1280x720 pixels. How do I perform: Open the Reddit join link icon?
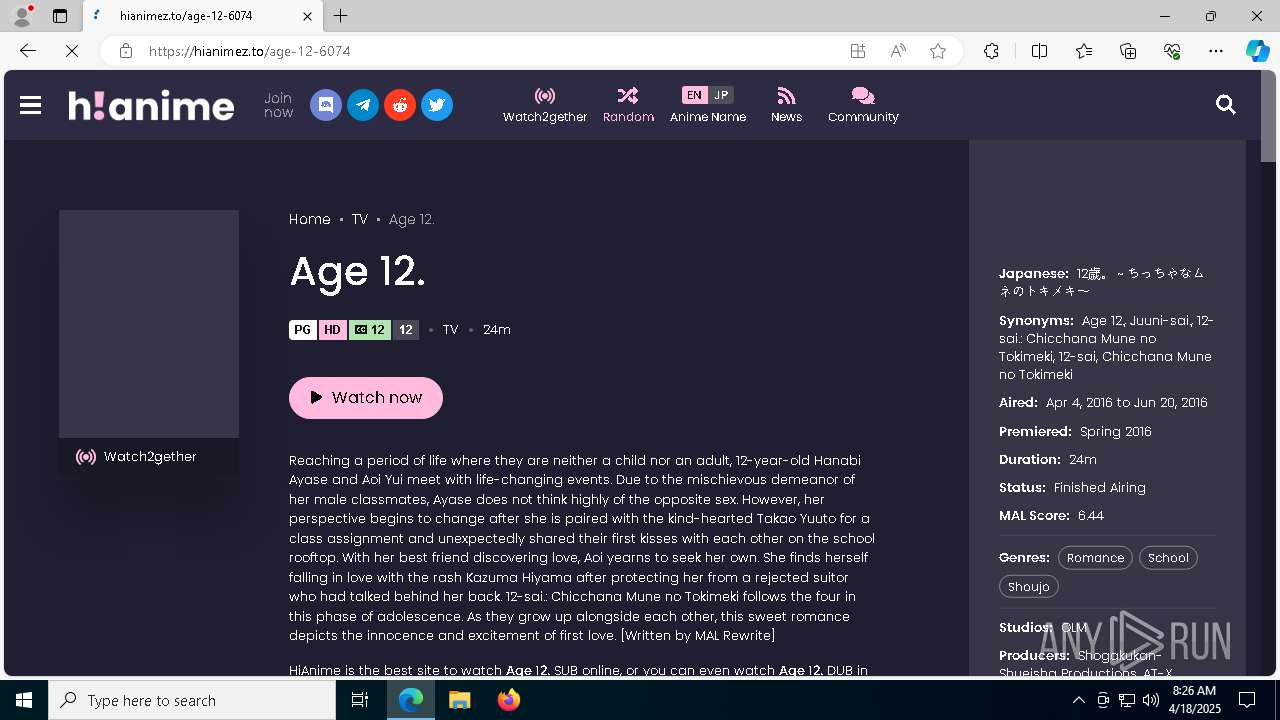(400, 105)
